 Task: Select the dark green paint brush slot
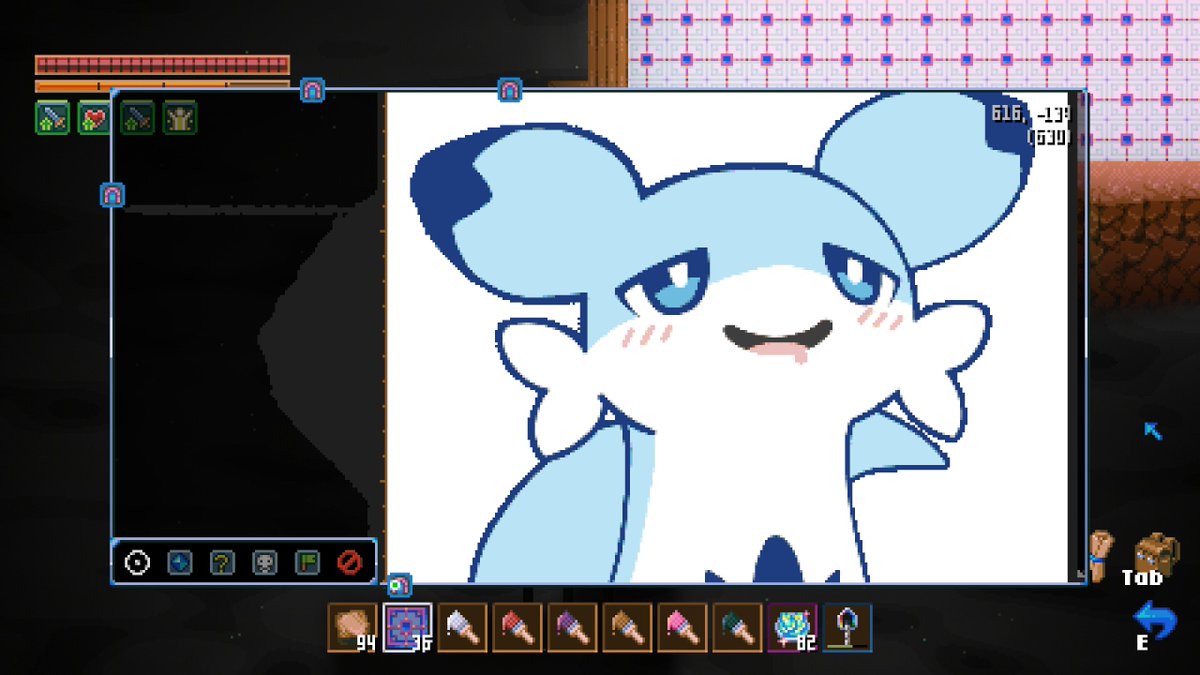tap(737, 628)
